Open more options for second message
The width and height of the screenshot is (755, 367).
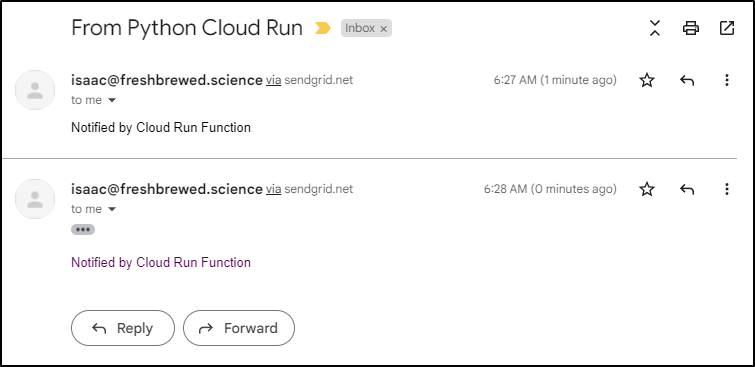(x=727, y=189)
